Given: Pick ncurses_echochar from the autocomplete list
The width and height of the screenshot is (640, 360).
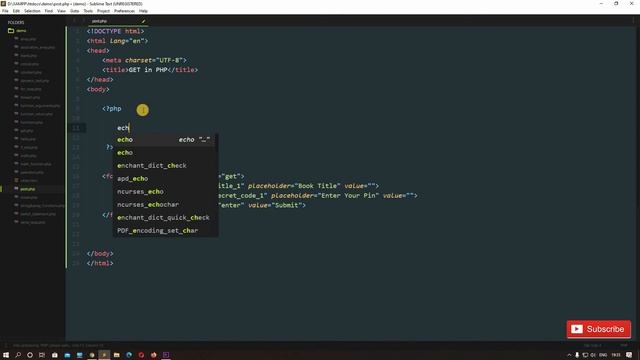Looking at the screenshot, I should pos(165,204).
